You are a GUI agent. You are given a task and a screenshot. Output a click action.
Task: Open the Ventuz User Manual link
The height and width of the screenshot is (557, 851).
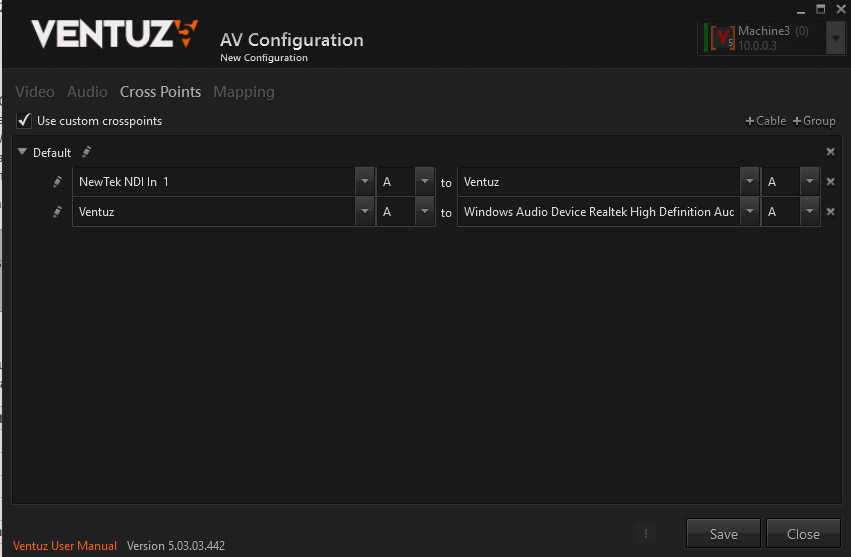(65, 546)
